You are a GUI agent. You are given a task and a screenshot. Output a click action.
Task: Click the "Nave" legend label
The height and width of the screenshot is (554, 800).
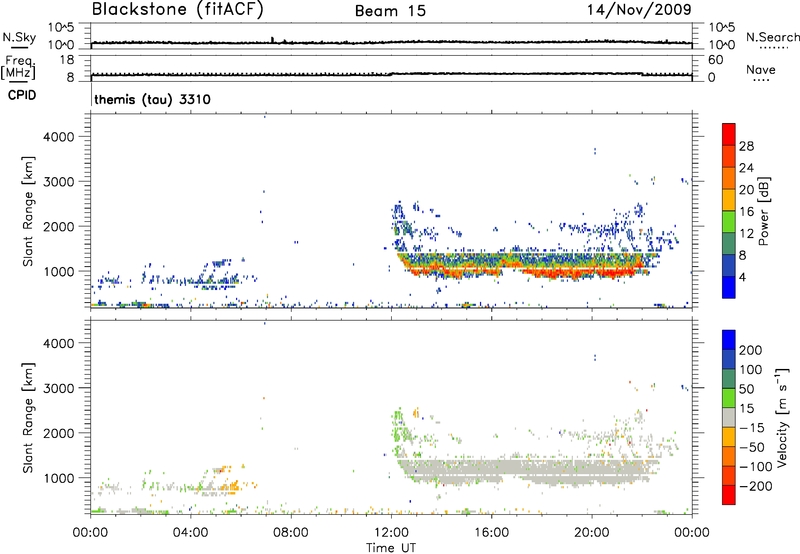(761, 69)
